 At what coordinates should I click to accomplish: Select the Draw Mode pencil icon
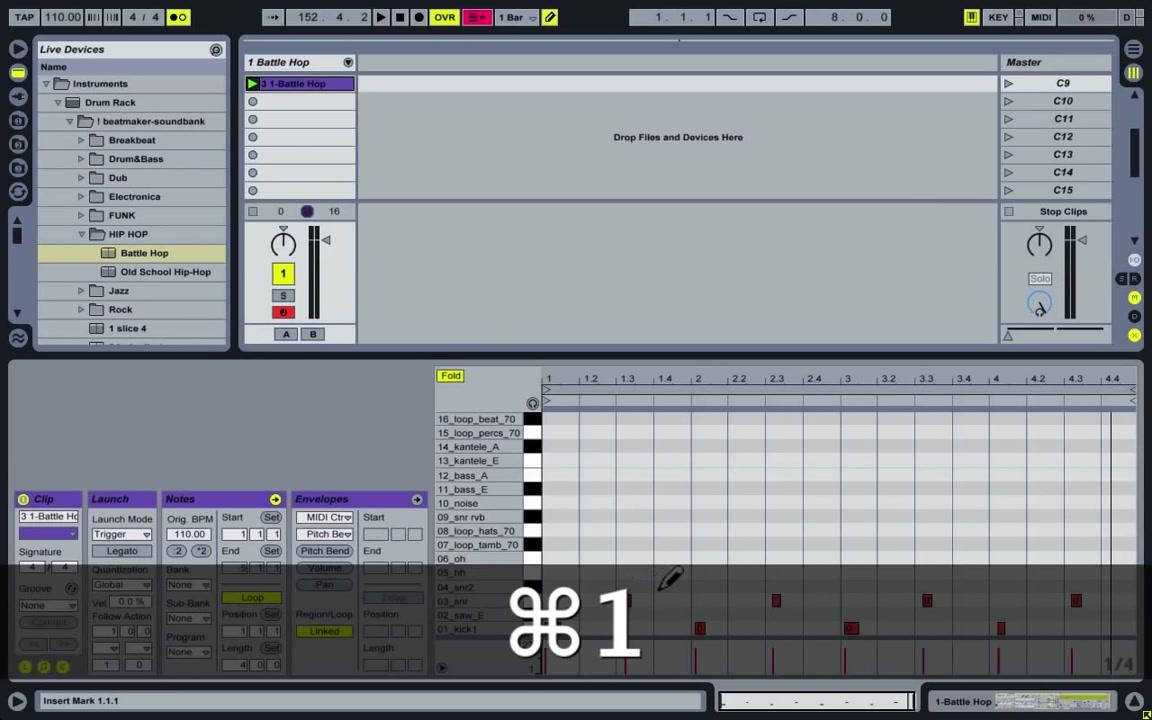click(549, 17)
